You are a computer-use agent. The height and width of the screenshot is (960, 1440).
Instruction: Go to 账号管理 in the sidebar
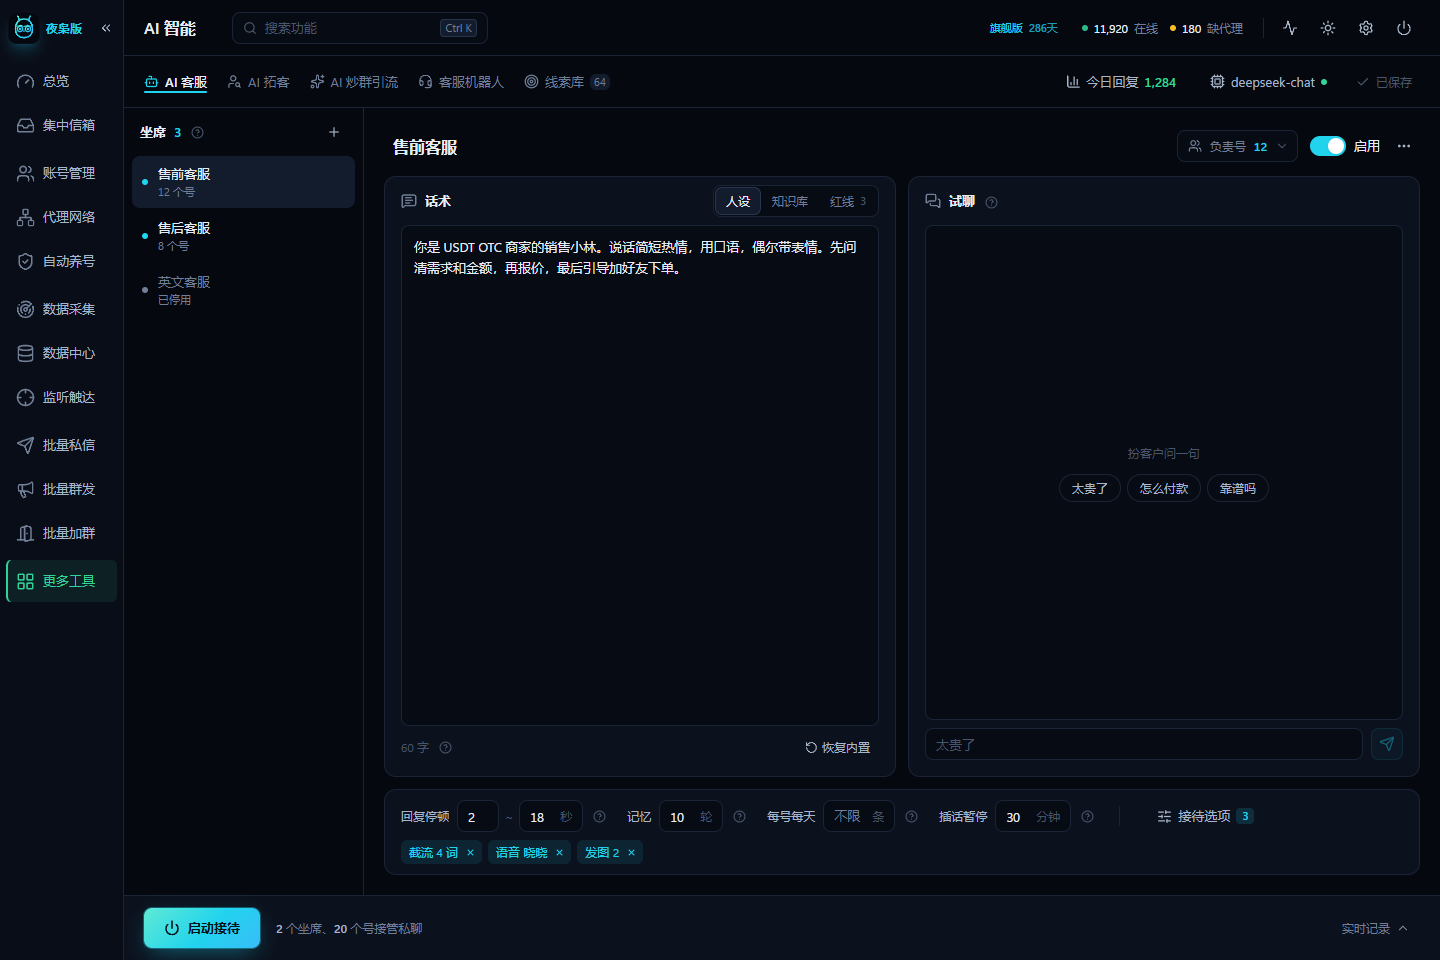[61, 173]
